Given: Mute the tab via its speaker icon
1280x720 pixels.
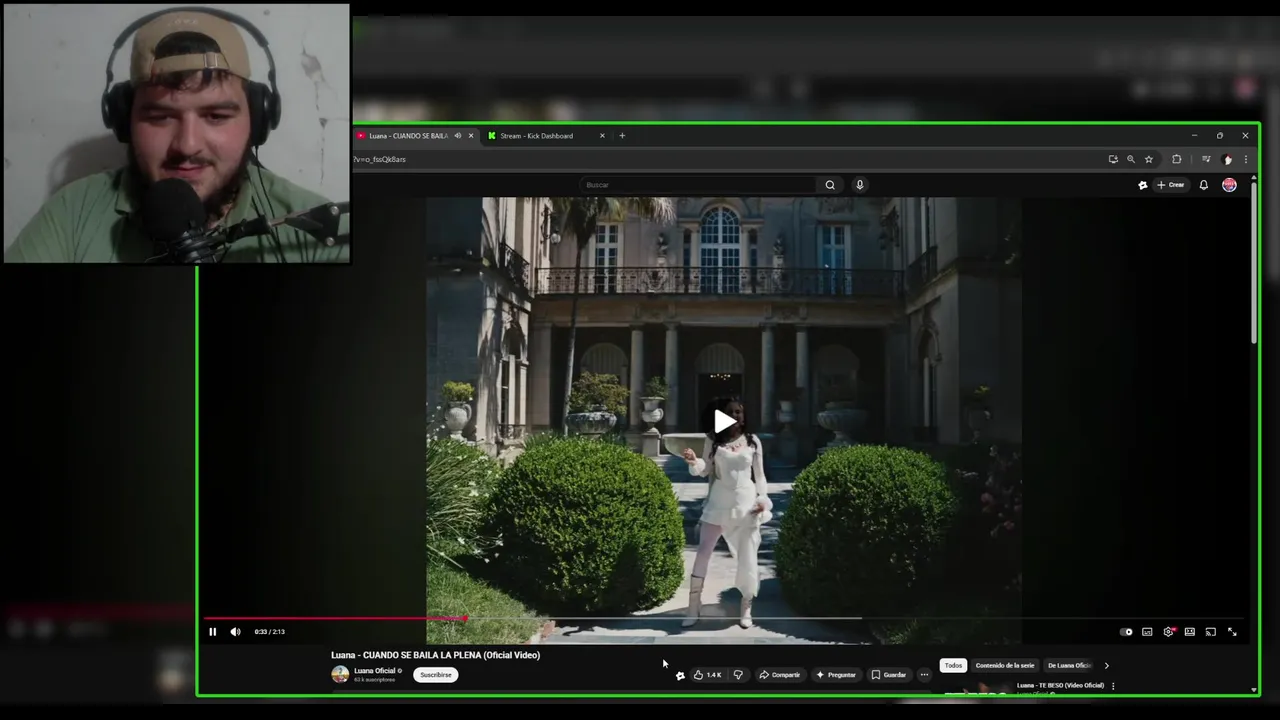Looking at the screenshot, I should 458,136.
